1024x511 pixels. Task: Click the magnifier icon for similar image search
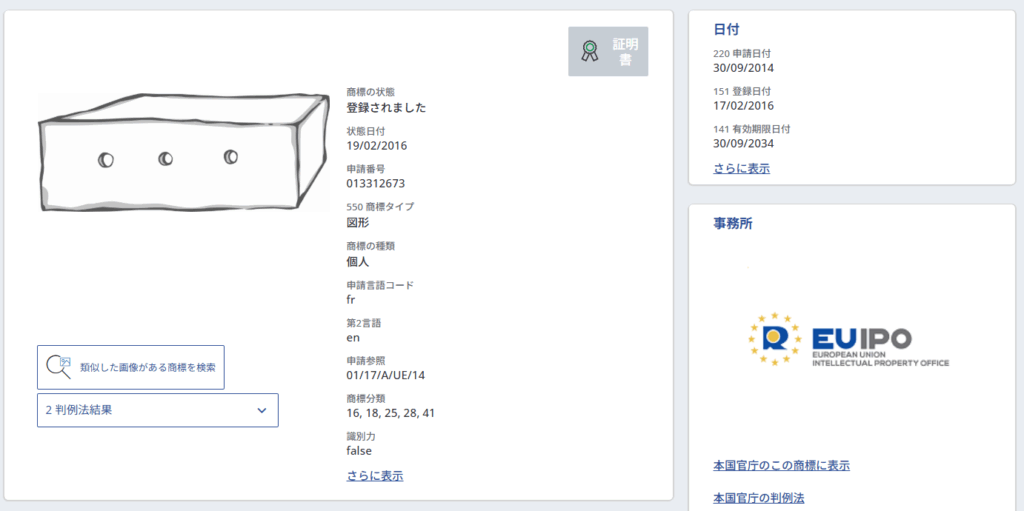59,367
